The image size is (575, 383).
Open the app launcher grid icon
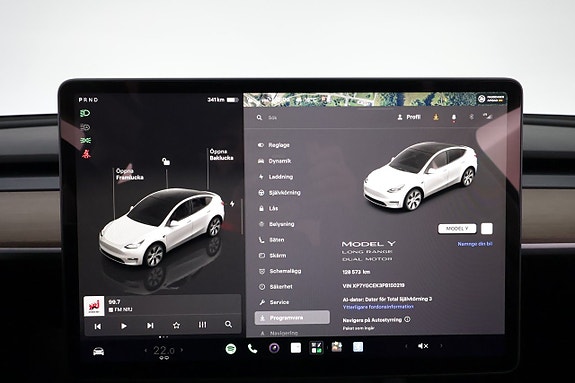coord(316,347)
